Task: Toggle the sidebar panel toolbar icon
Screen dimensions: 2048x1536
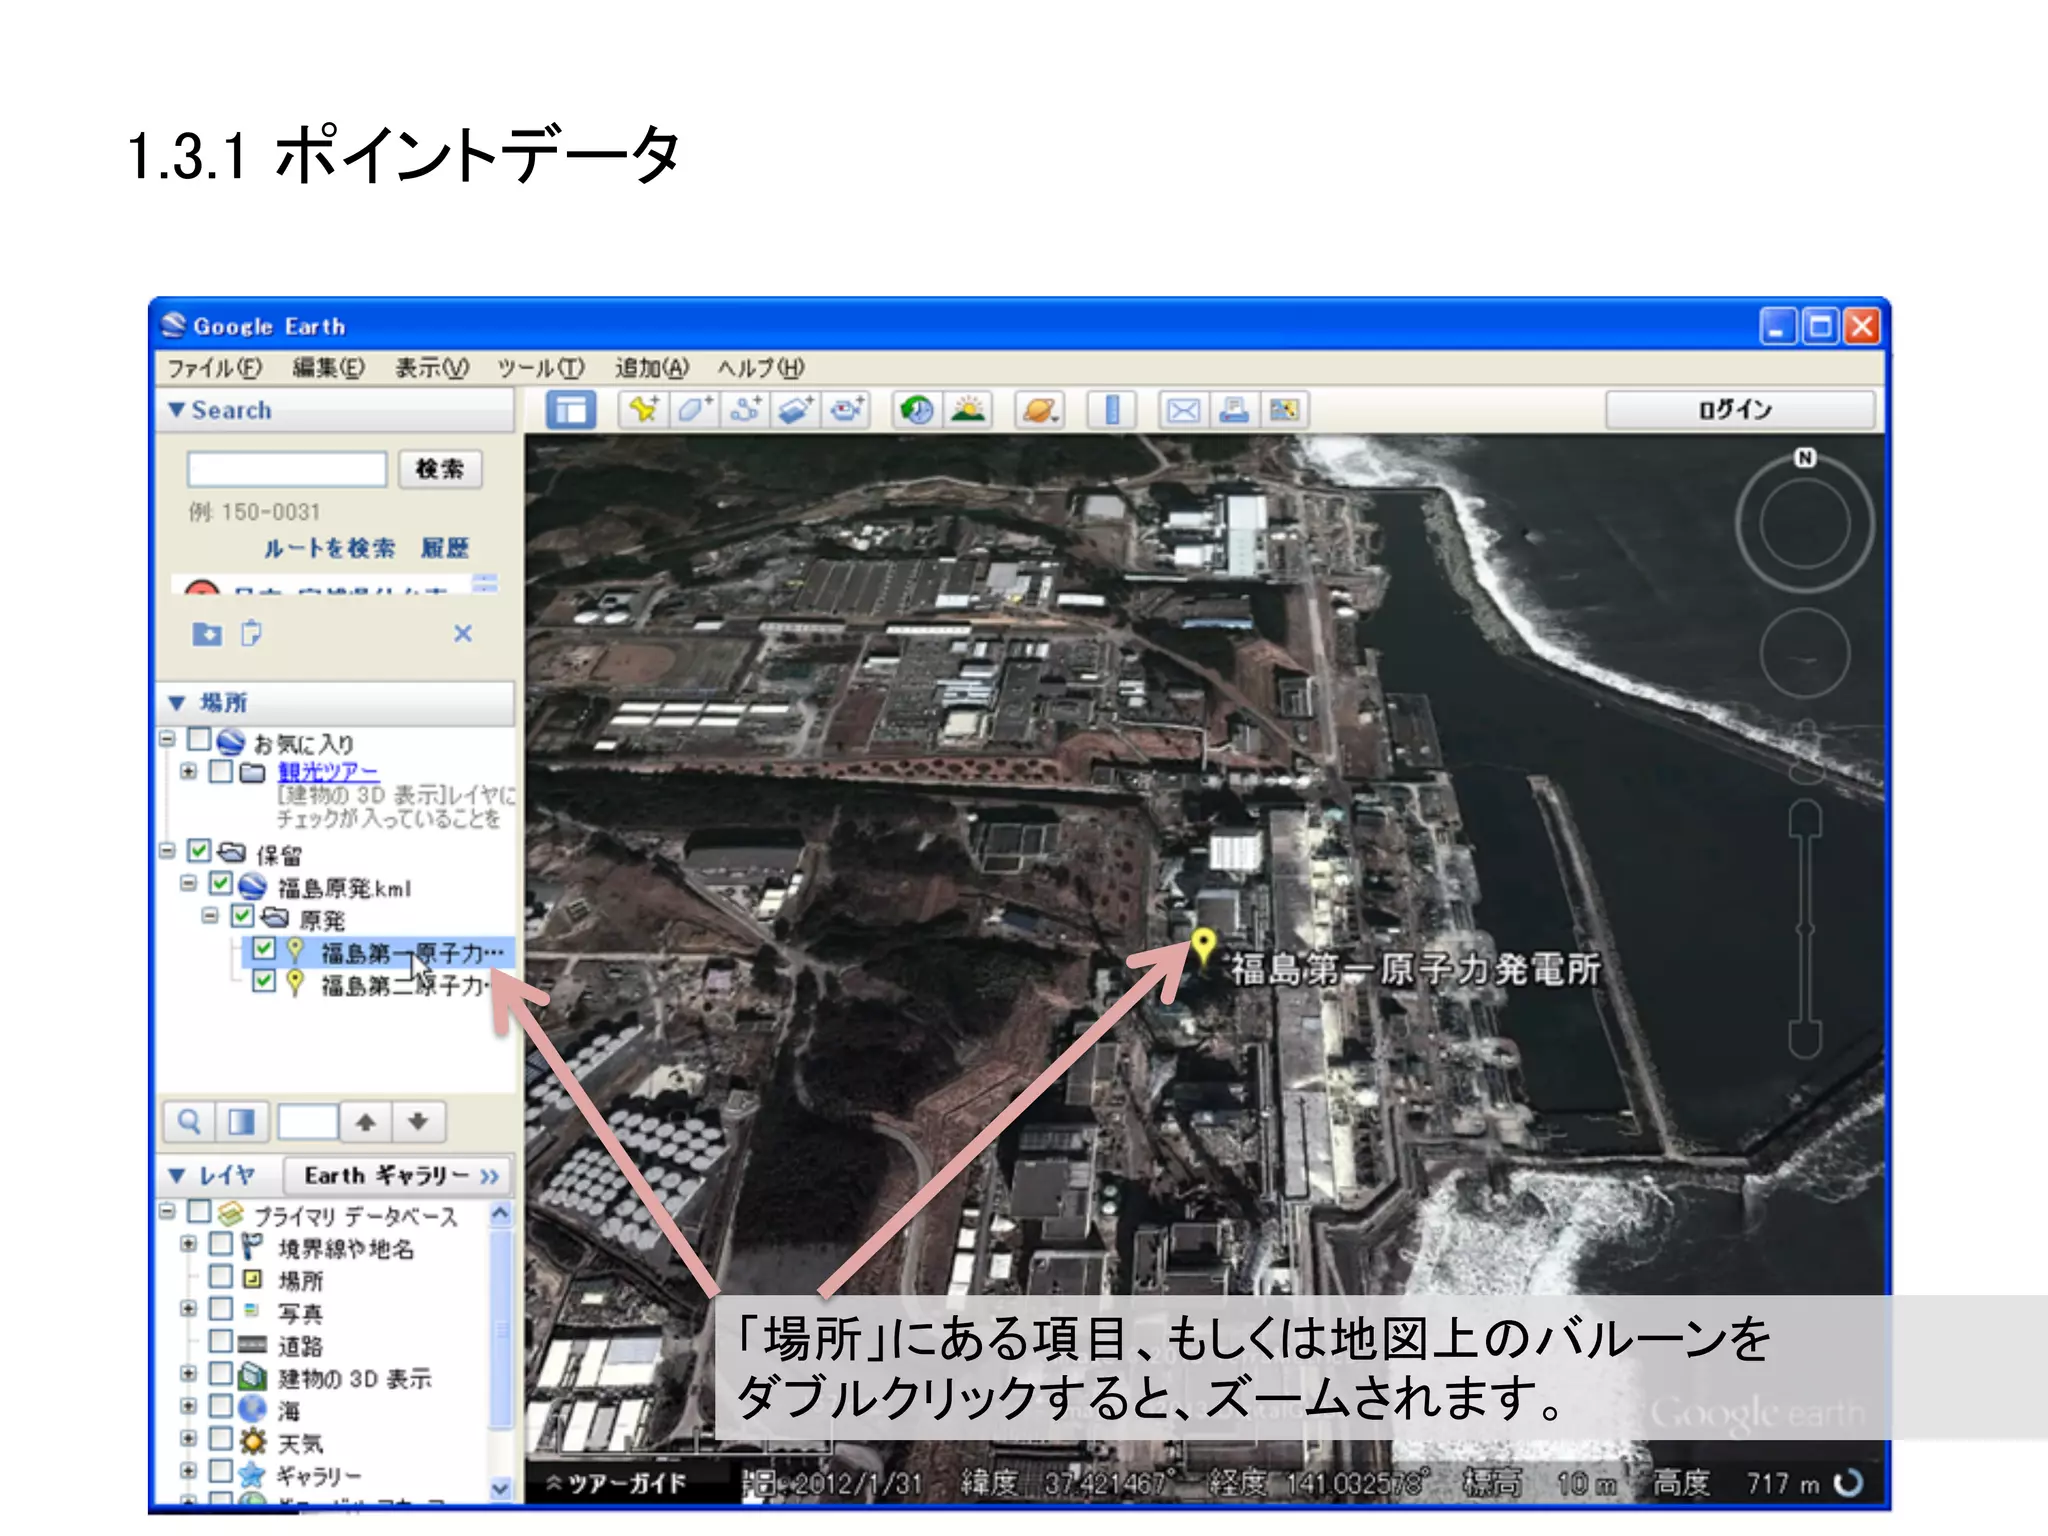Action: click(x=571, y=410)
